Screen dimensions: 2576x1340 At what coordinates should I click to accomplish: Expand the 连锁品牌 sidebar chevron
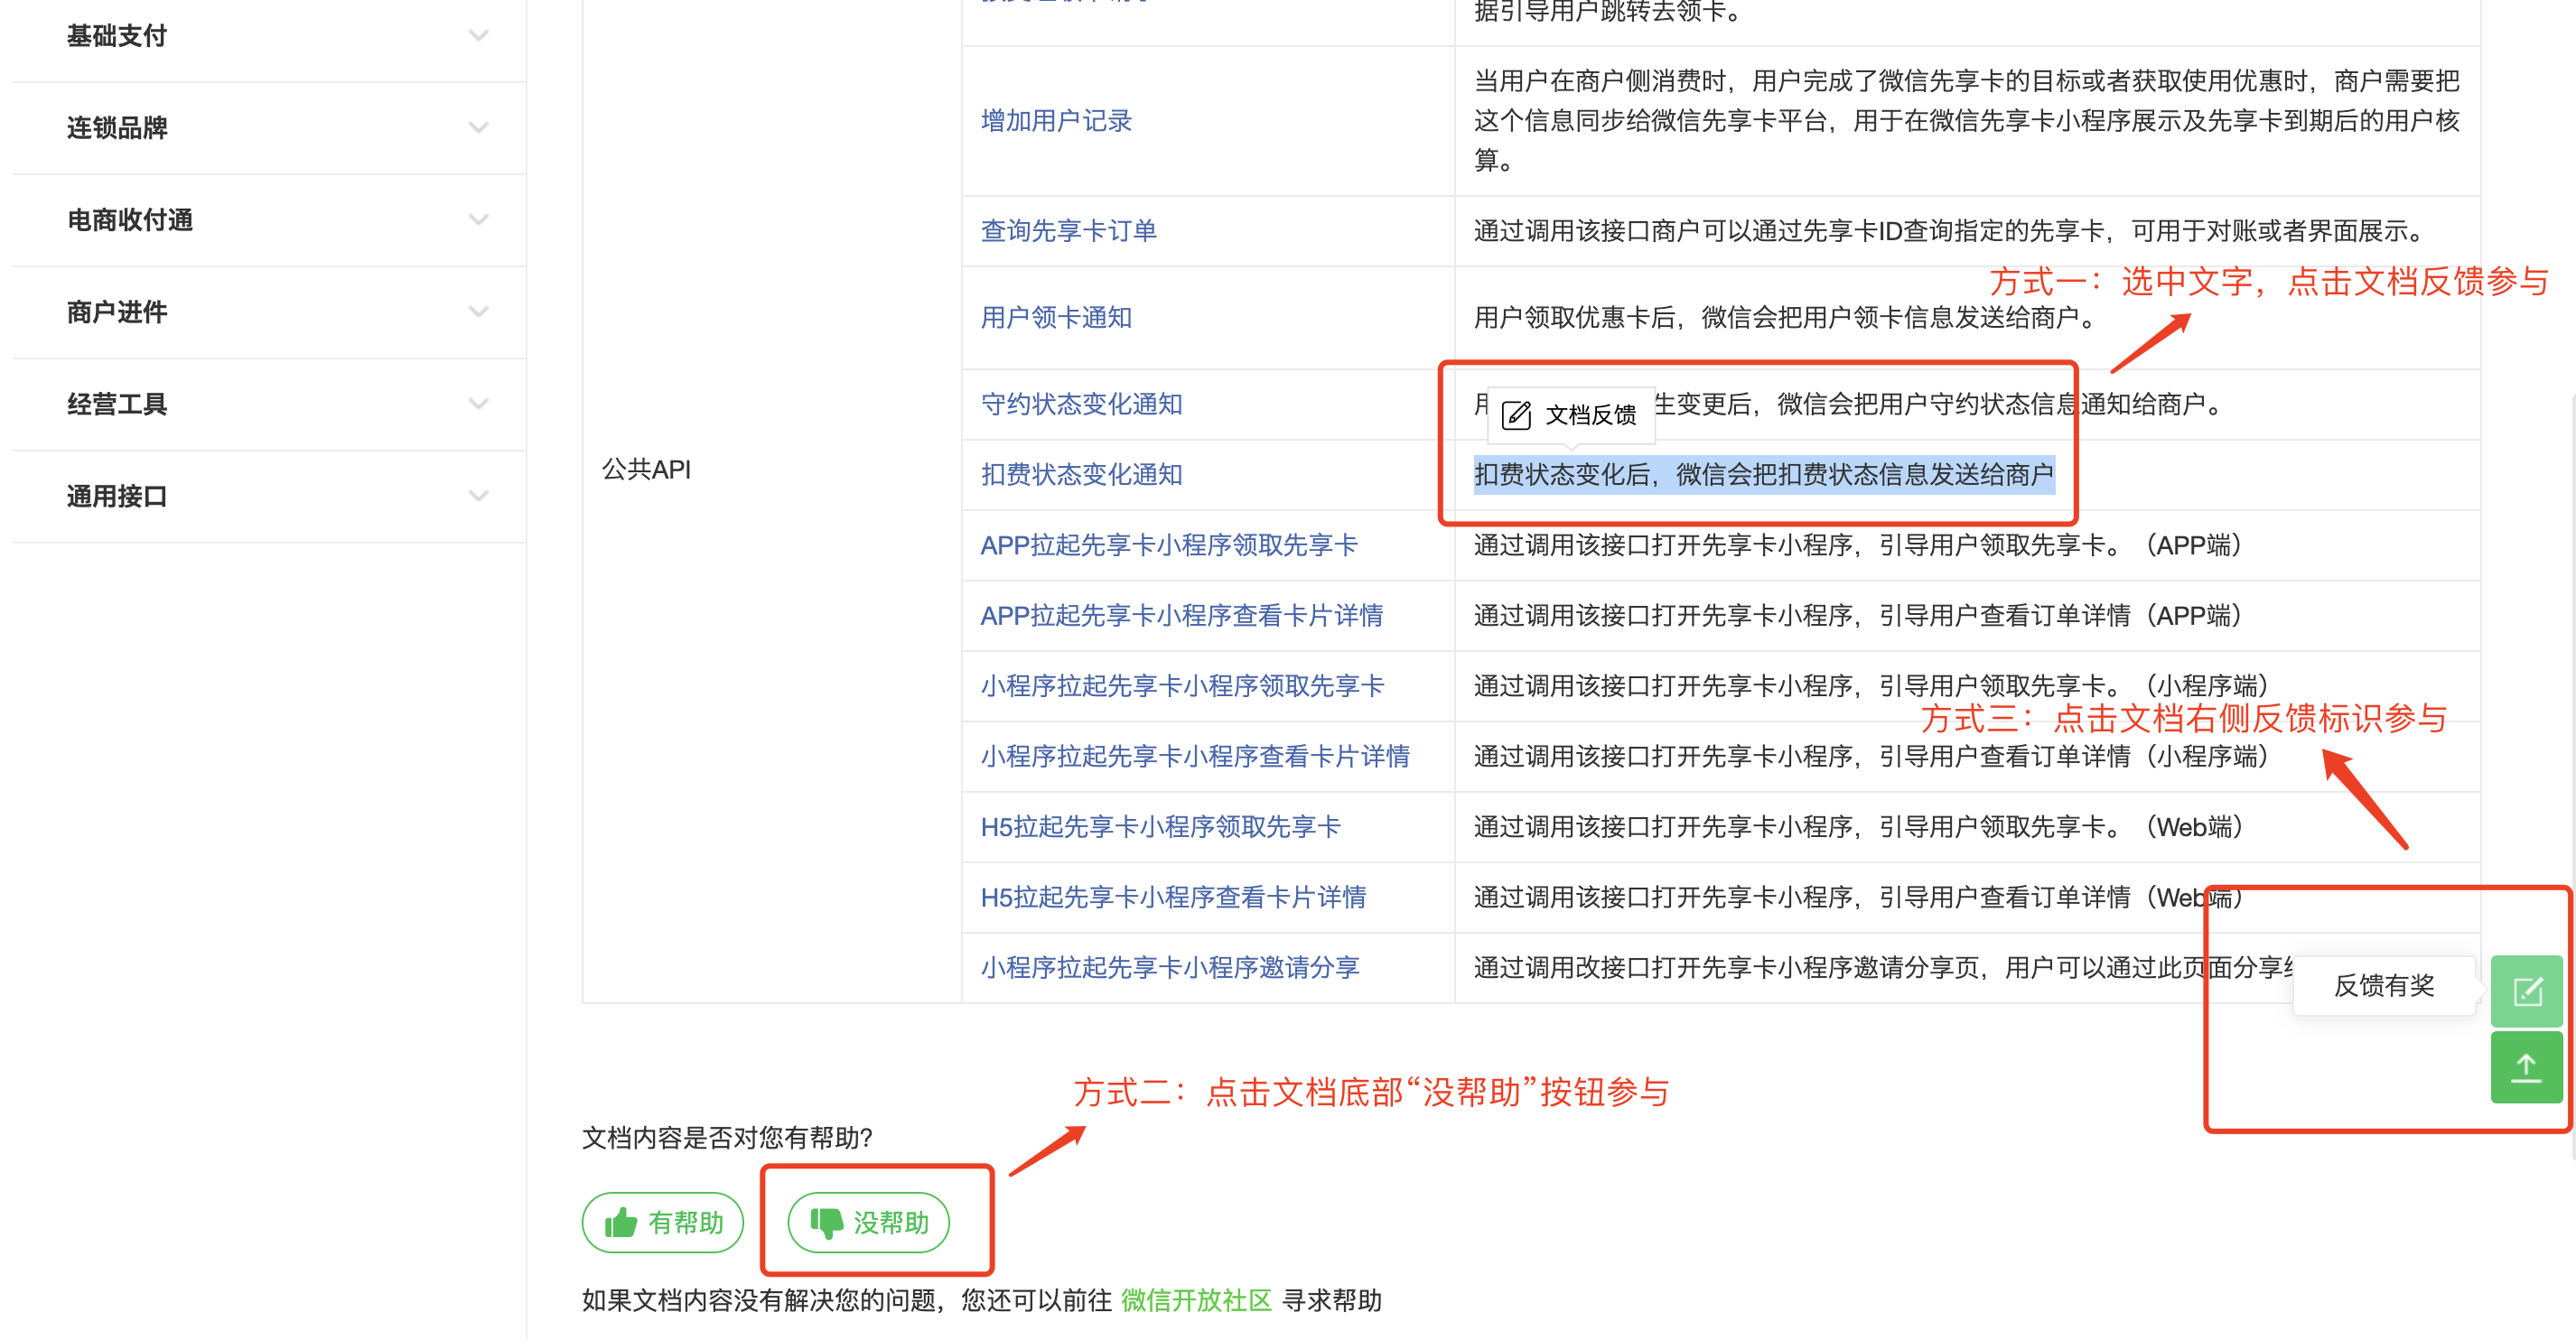pos(478,128)
